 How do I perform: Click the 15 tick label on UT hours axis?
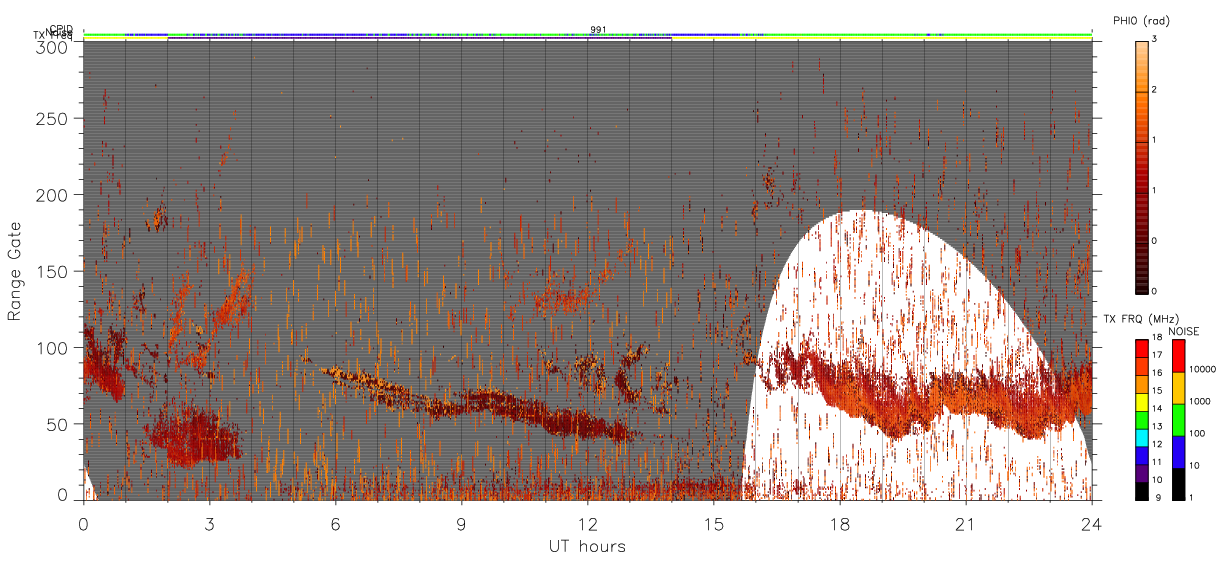coord(714,524)
